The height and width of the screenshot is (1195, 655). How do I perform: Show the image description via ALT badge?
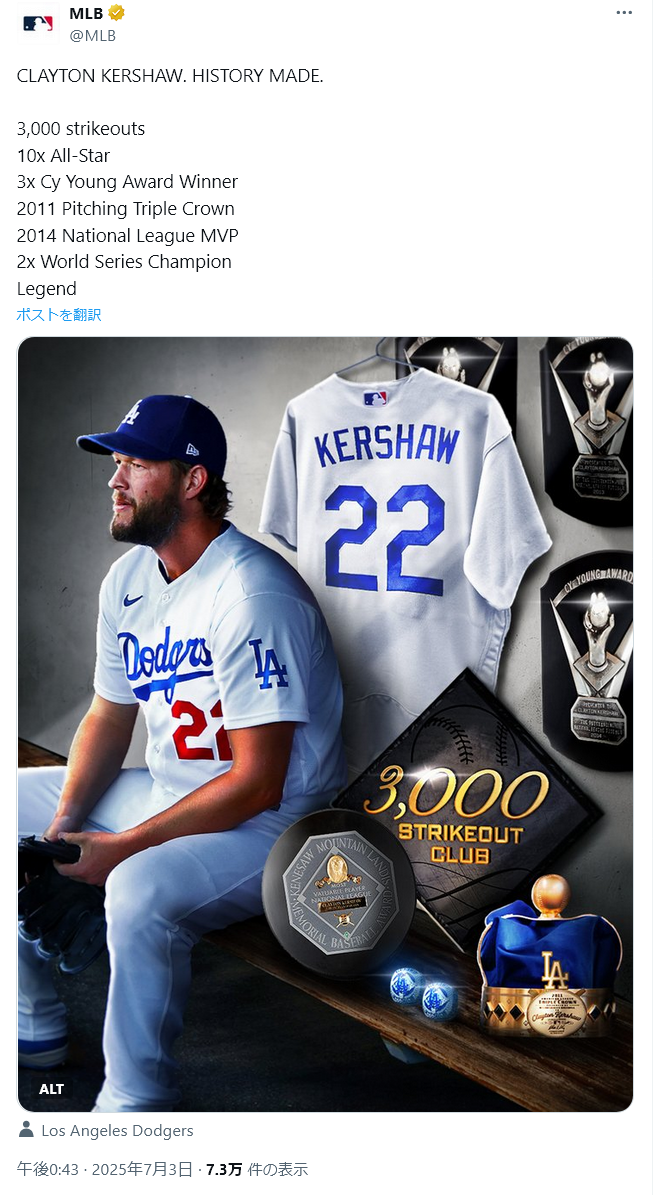[52, 1089]
